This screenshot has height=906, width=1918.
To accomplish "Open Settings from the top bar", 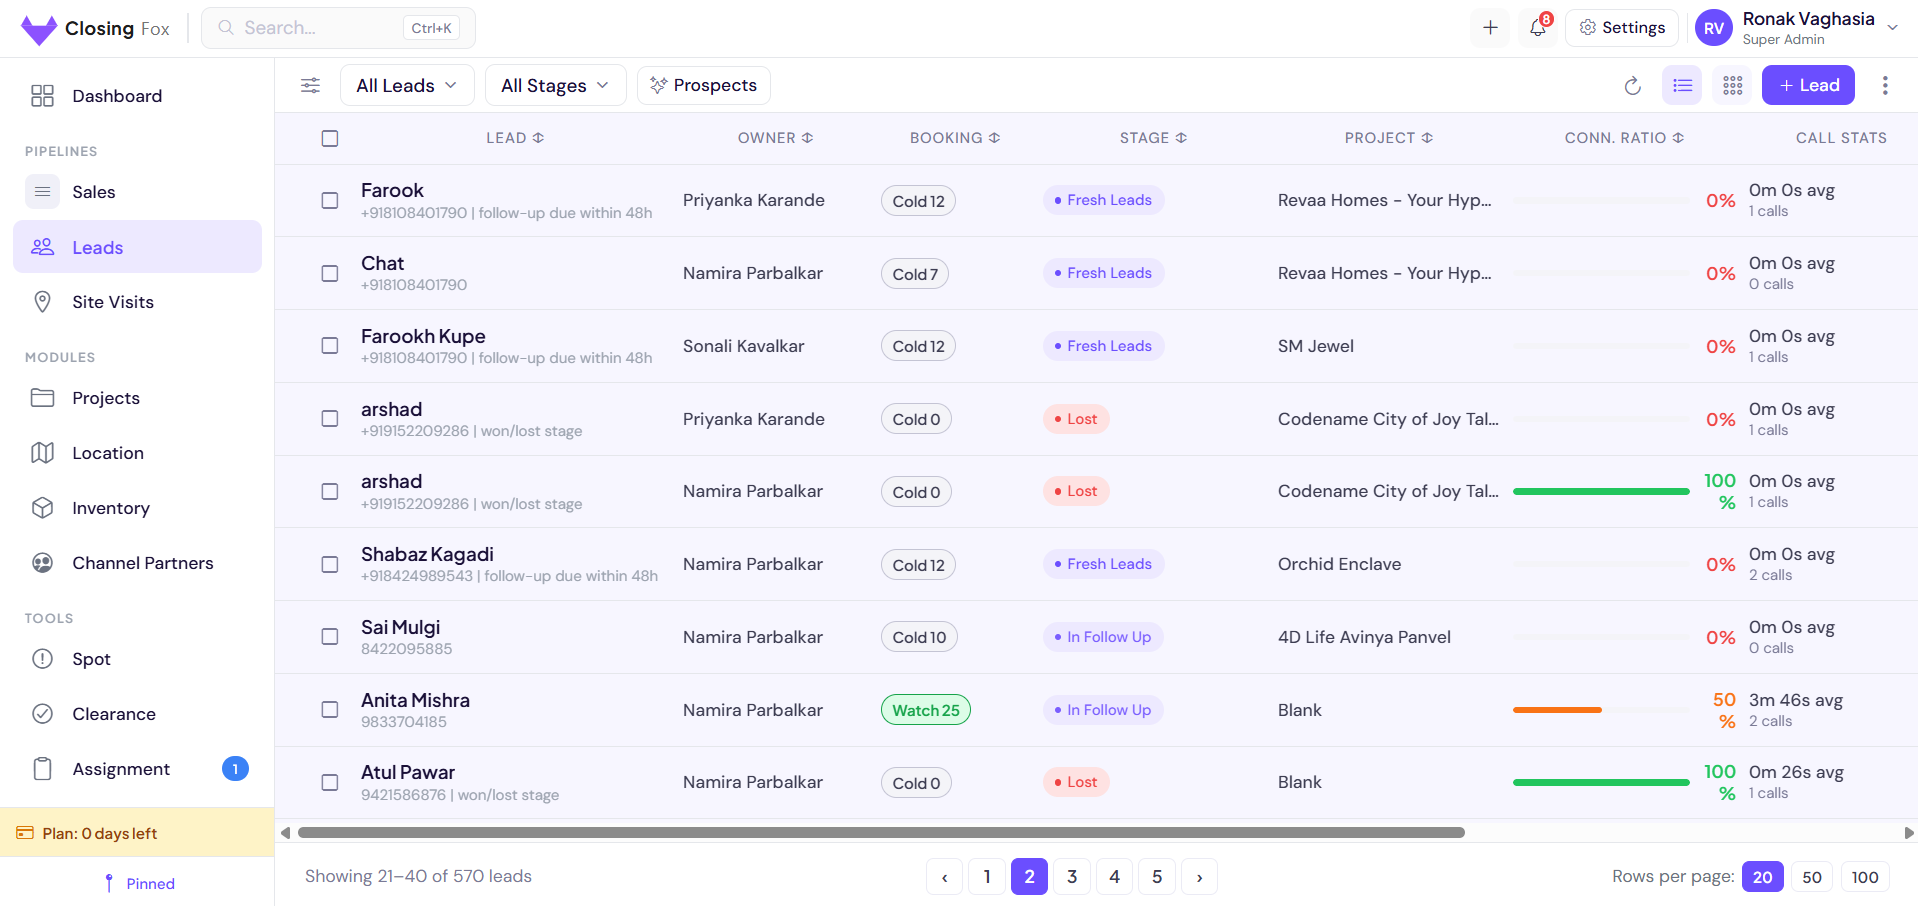I will (x=1622, y=27).
